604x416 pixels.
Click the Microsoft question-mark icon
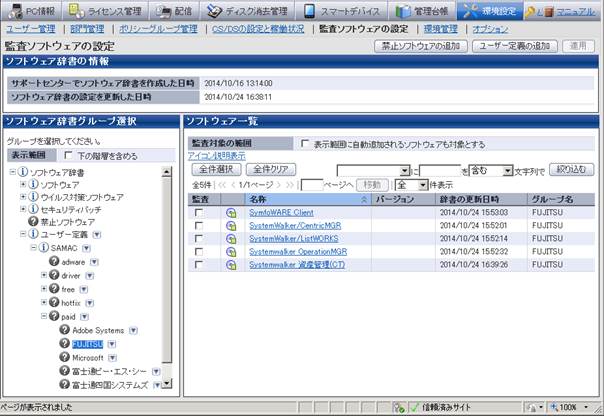coord(64,357)
